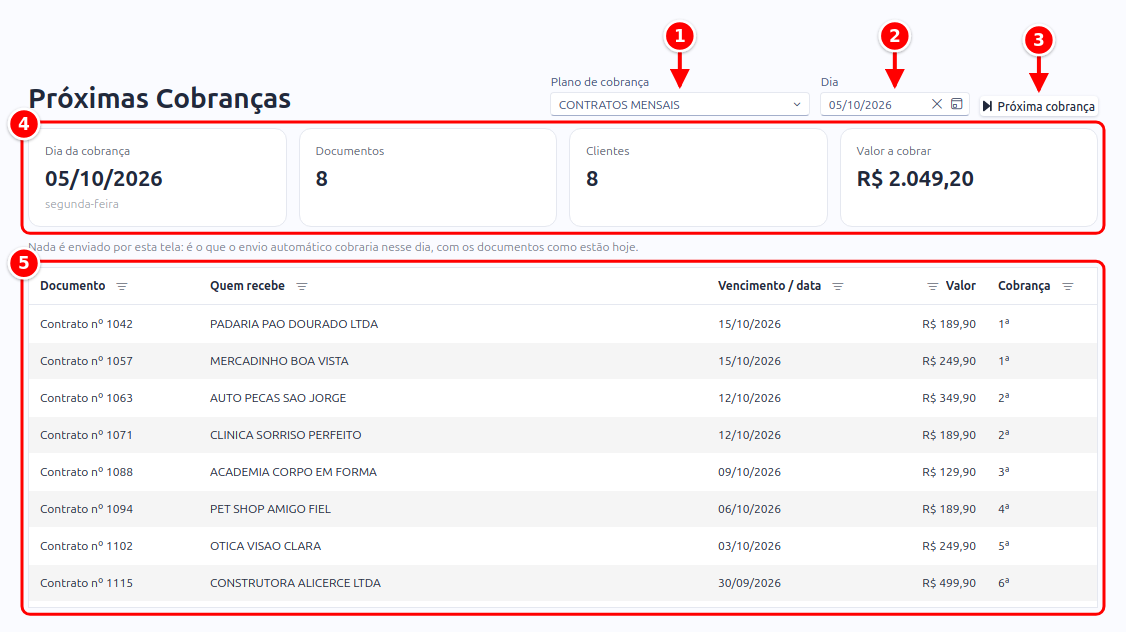Click ACADEMIA CORPO EM FORMA recipient
The width and height of the screenshot is (1126, 632).
coord(293,472)
